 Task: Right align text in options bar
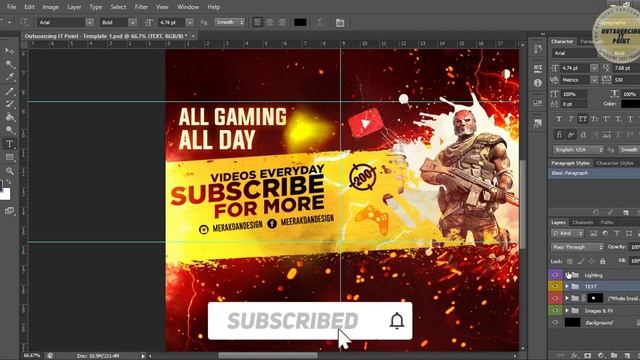pyautogui.click(x=282, y=22)
